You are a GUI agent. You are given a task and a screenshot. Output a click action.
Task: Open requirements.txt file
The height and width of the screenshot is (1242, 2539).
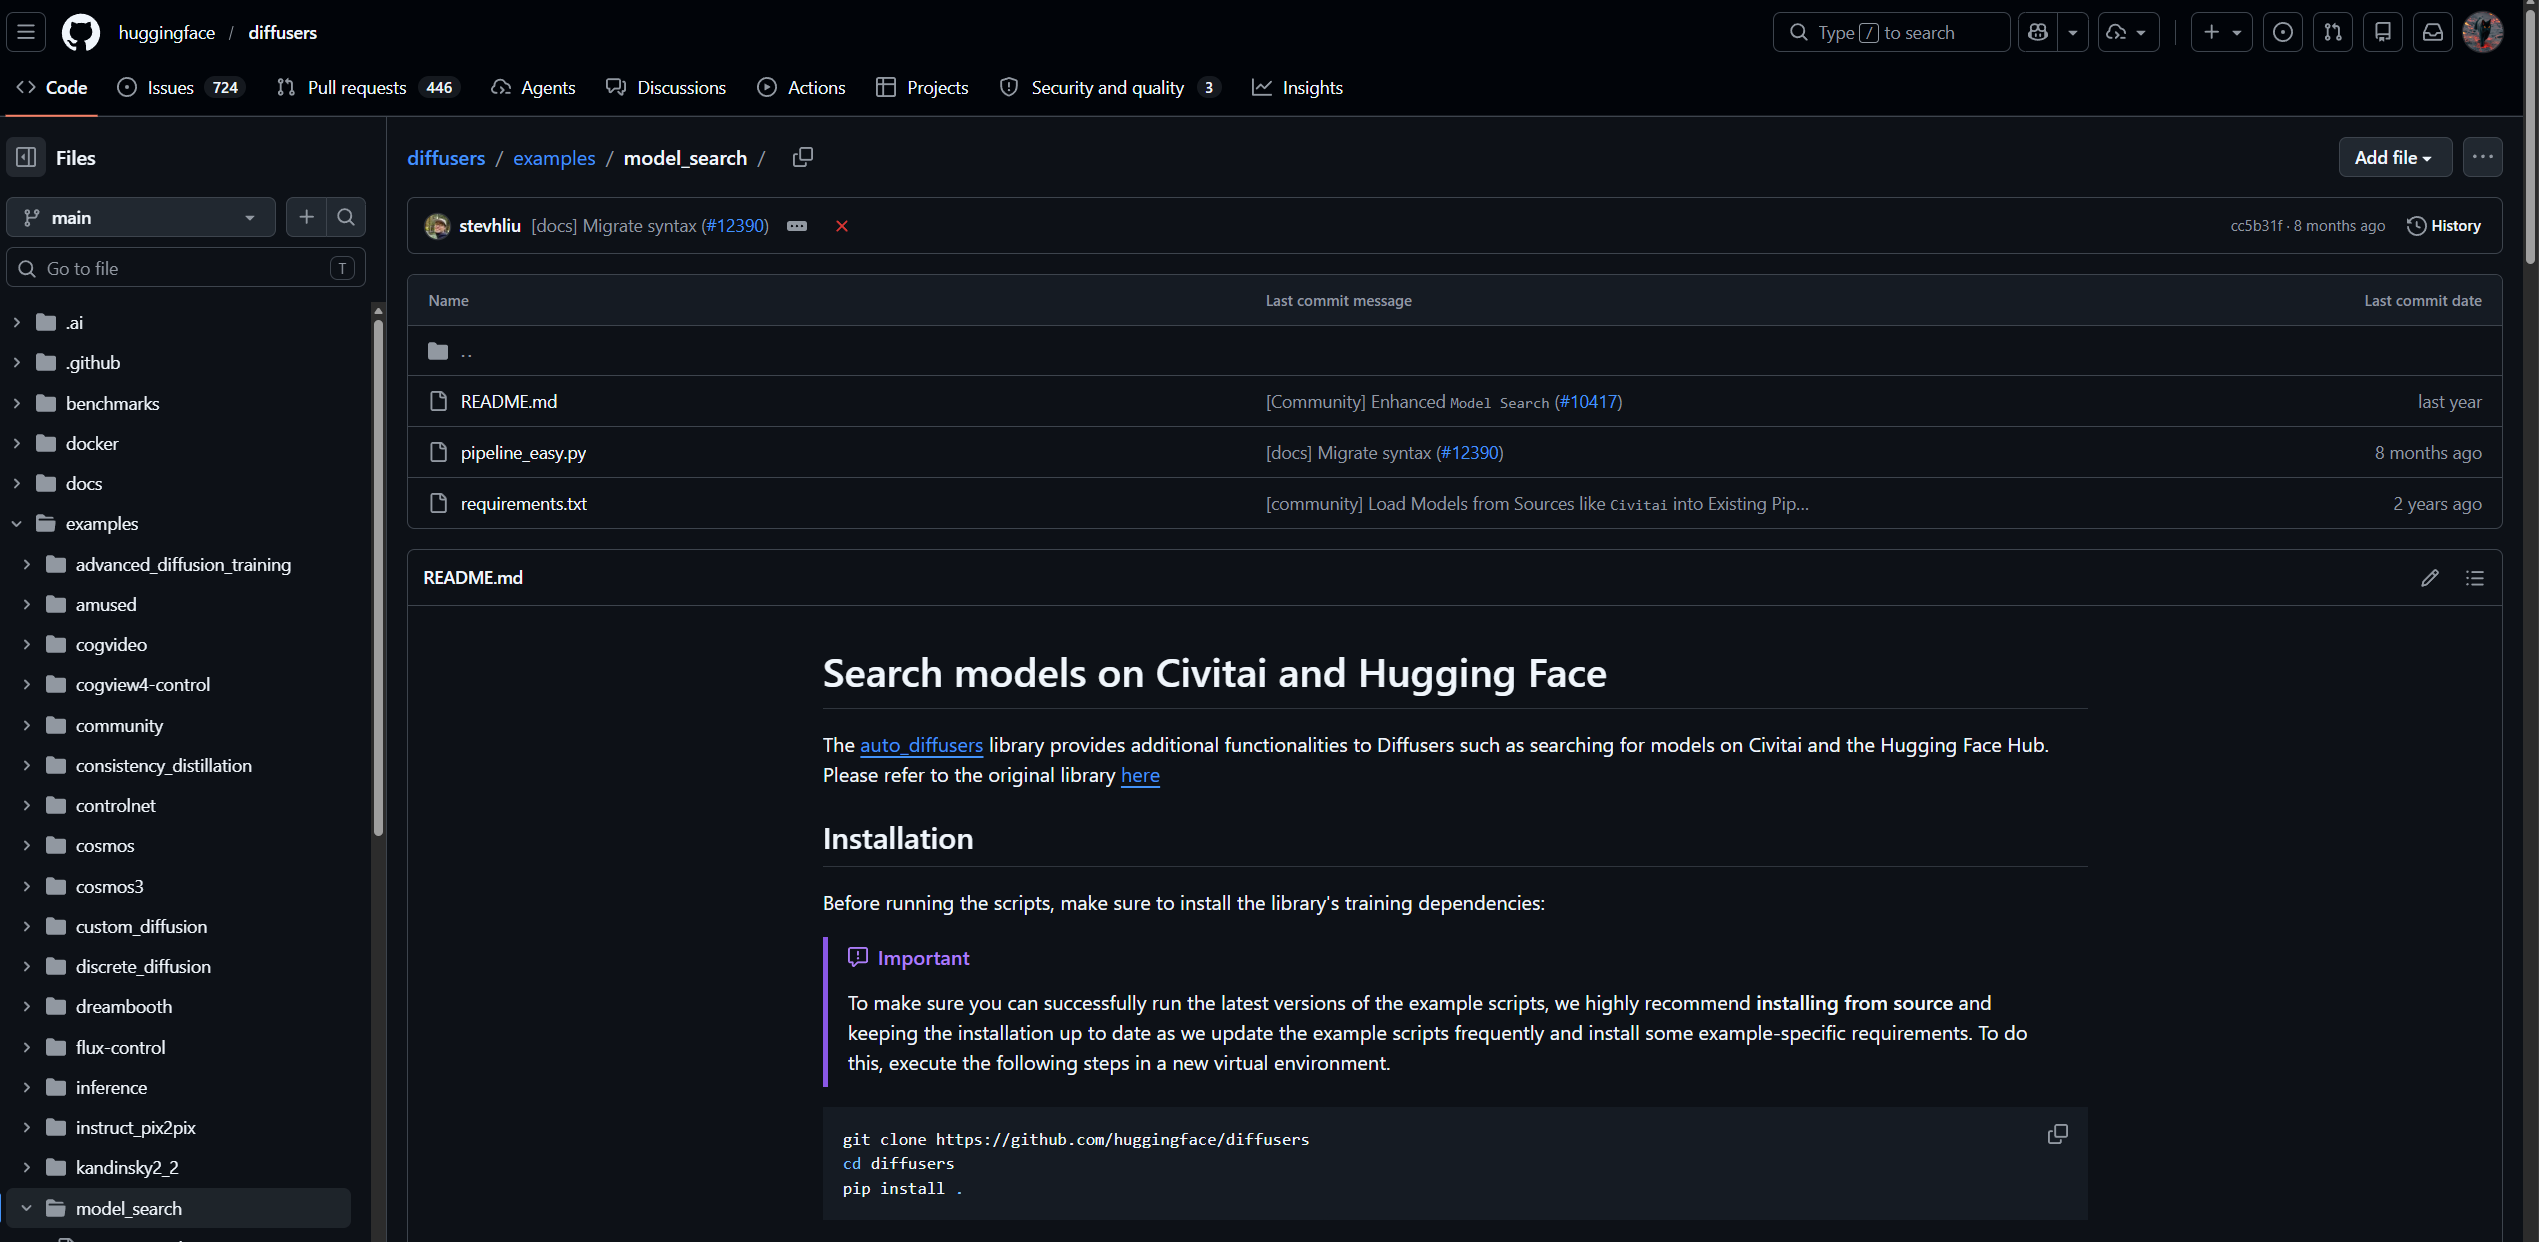(x=523, y=503)
